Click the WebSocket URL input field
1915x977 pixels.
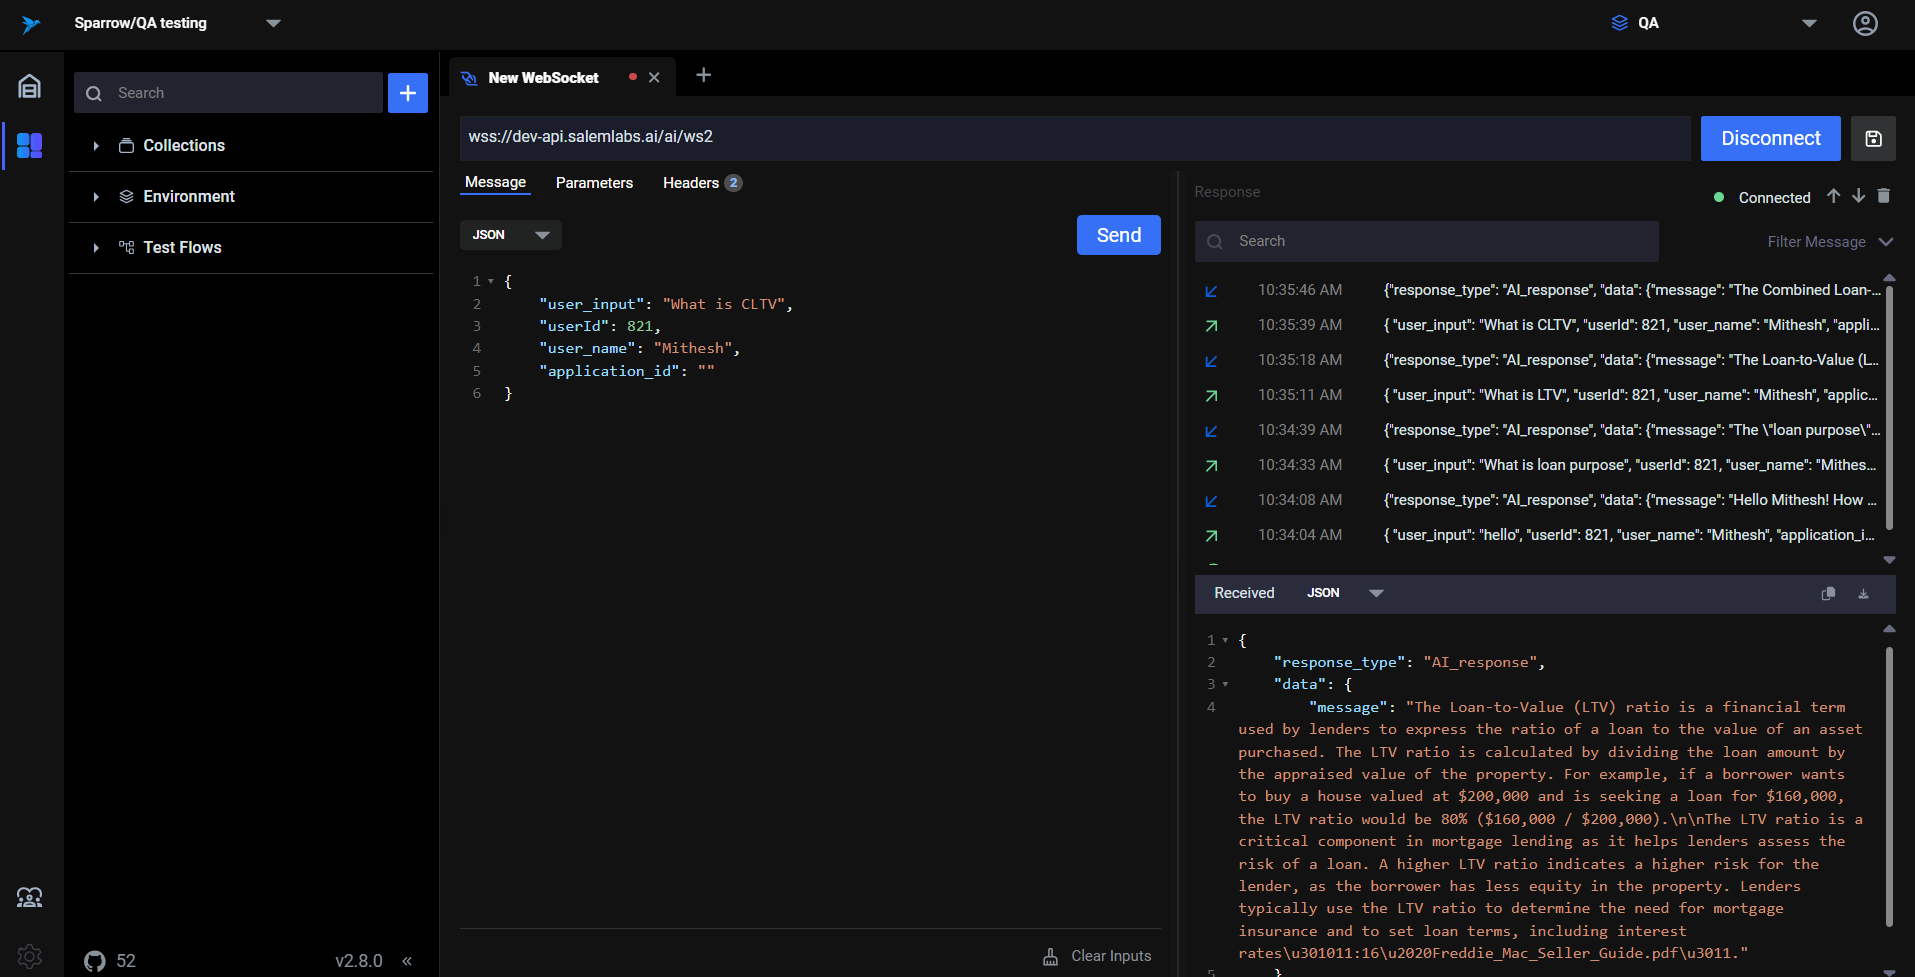1074,137
